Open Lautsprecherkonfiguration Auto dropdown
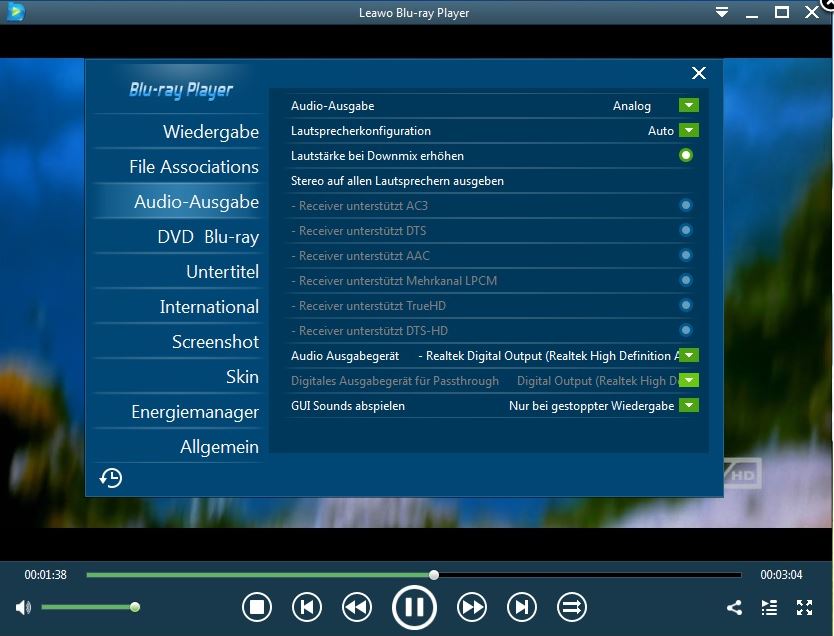834x636 pixels. [689, 130]
